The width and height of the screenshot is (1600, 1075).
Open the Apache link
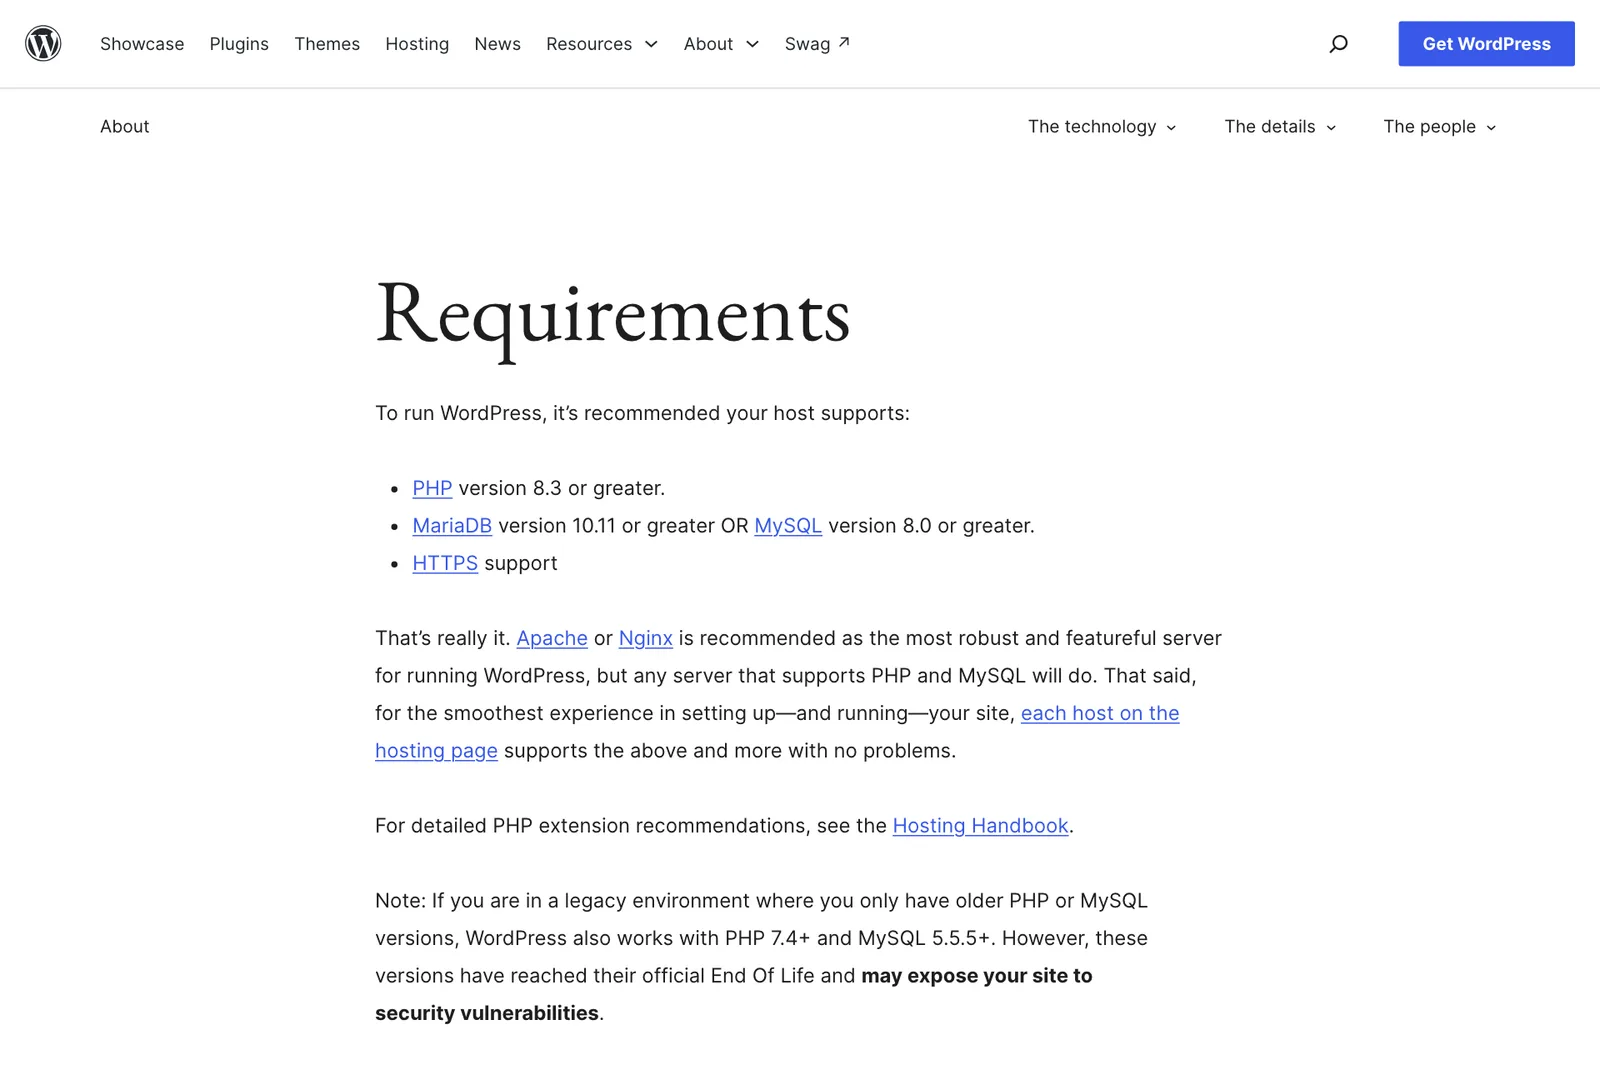tap(552, 638)
